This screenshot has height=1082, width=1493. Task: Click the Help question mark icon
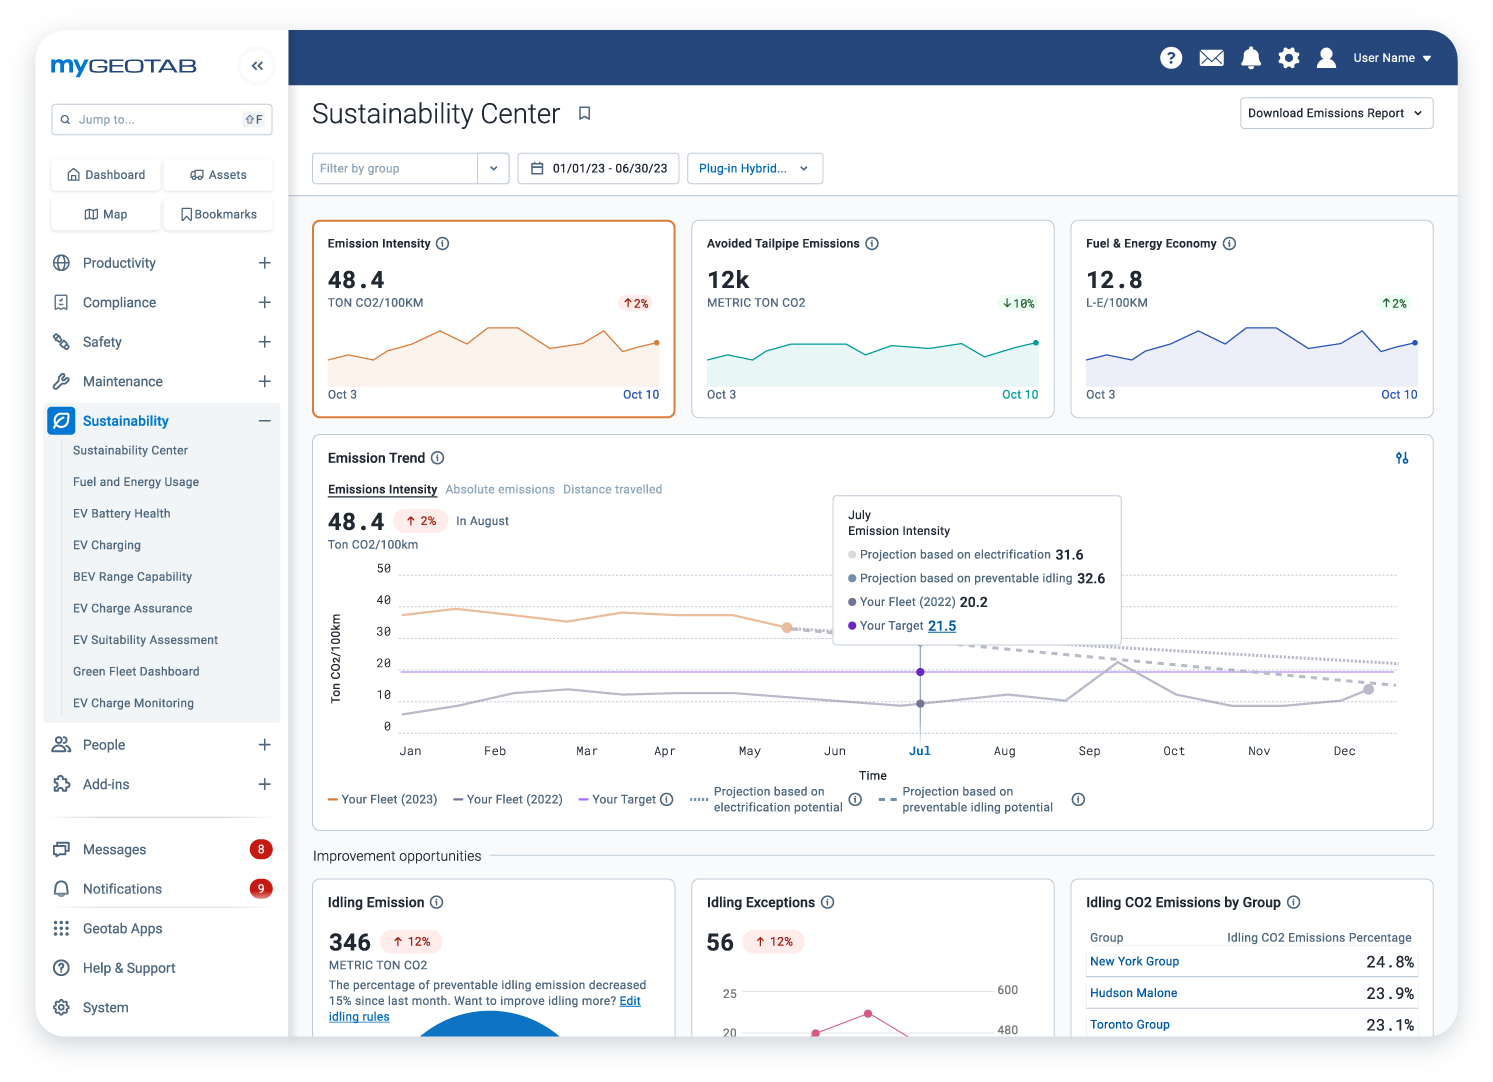1171,57
